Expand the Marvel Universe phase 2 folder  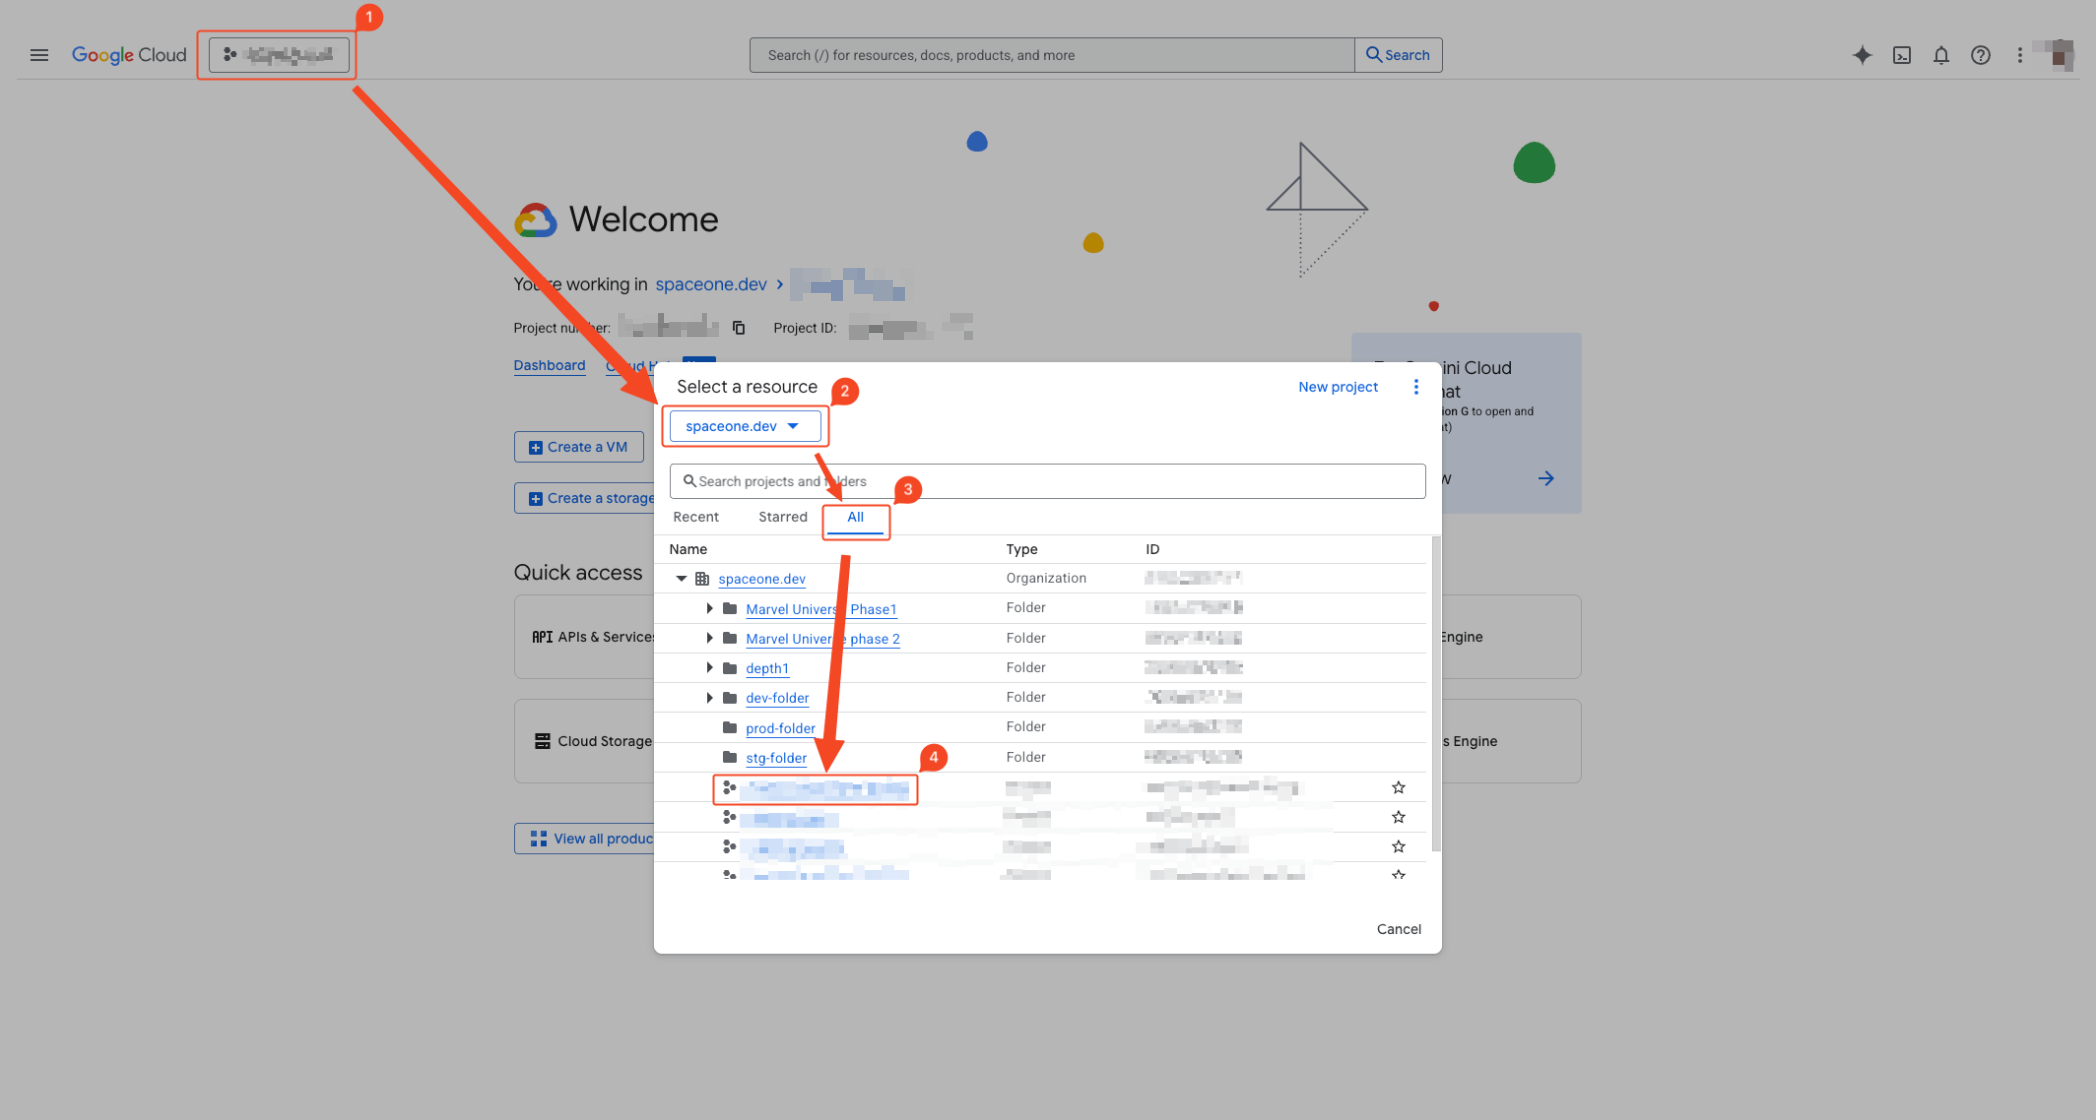click(709, 638)
